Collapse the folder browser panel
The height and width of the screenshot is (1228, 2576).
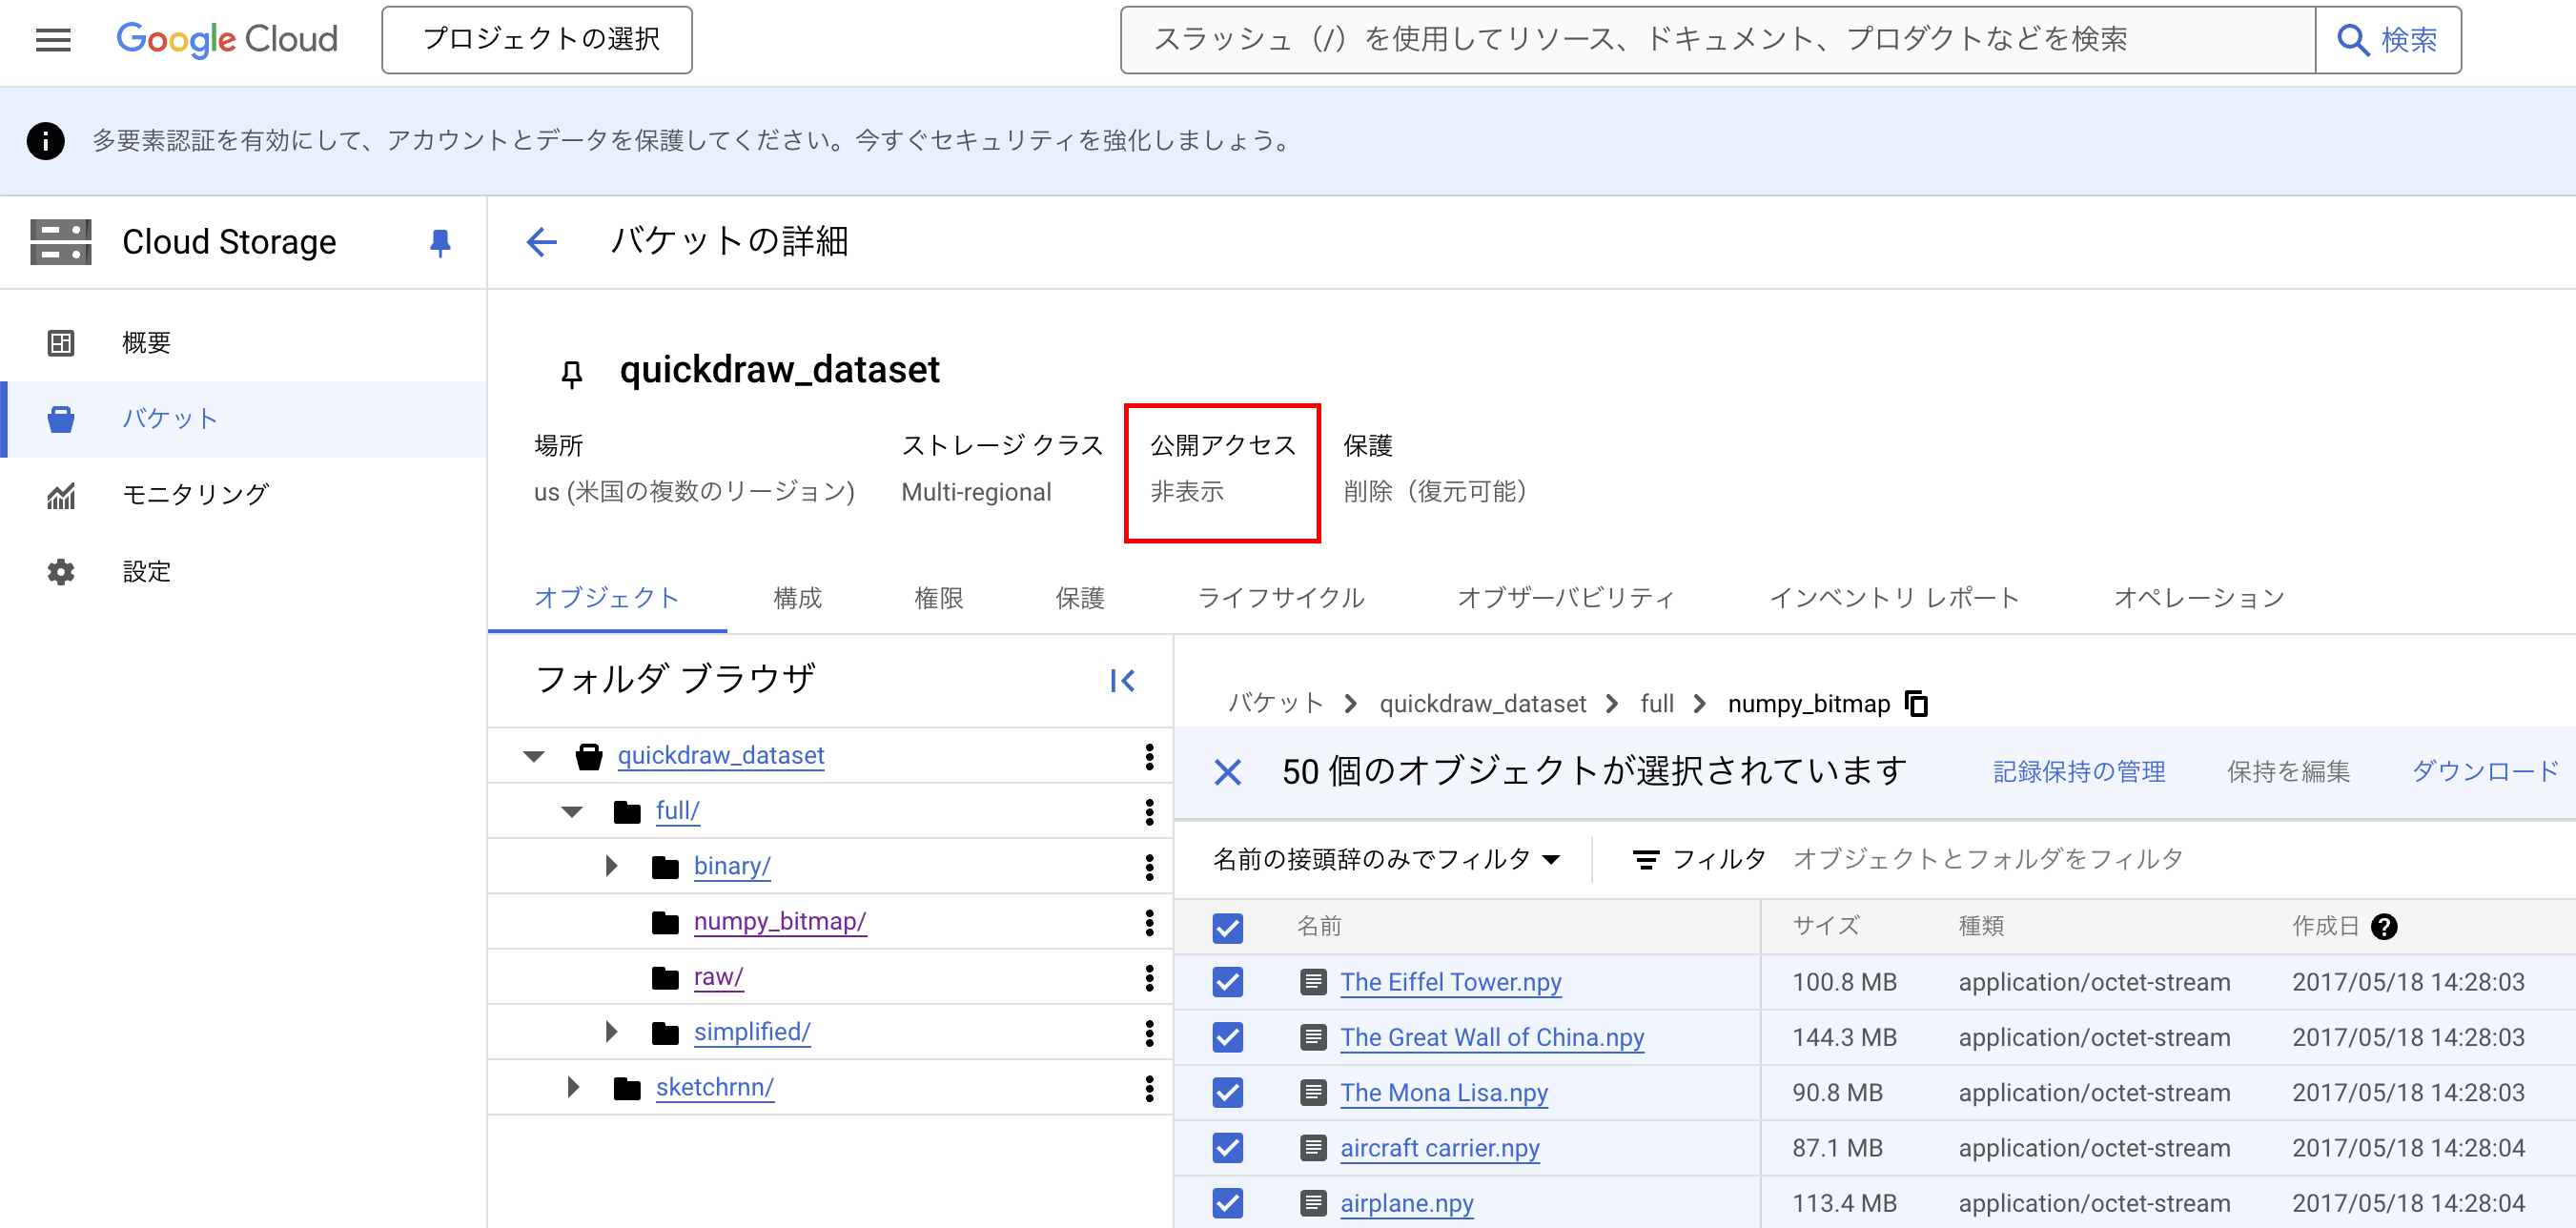point(1122,680)
